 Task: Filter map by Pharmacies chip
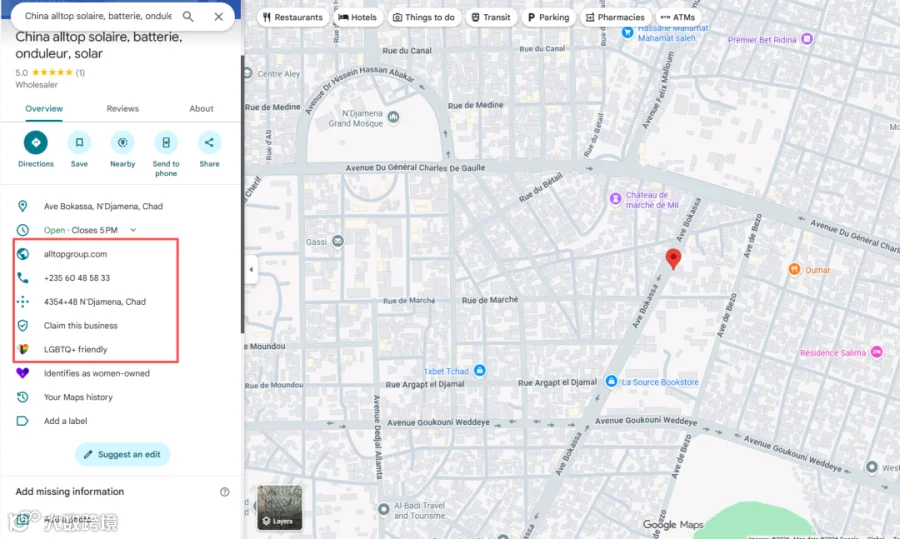point(615,17)
